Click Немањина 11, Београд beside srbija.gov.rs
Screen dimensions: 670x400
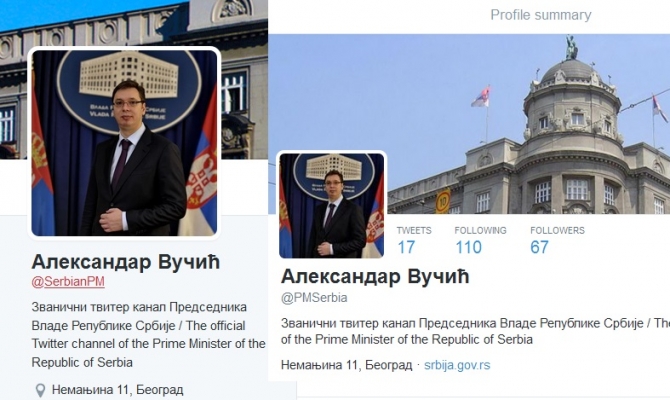coord(347,365)
